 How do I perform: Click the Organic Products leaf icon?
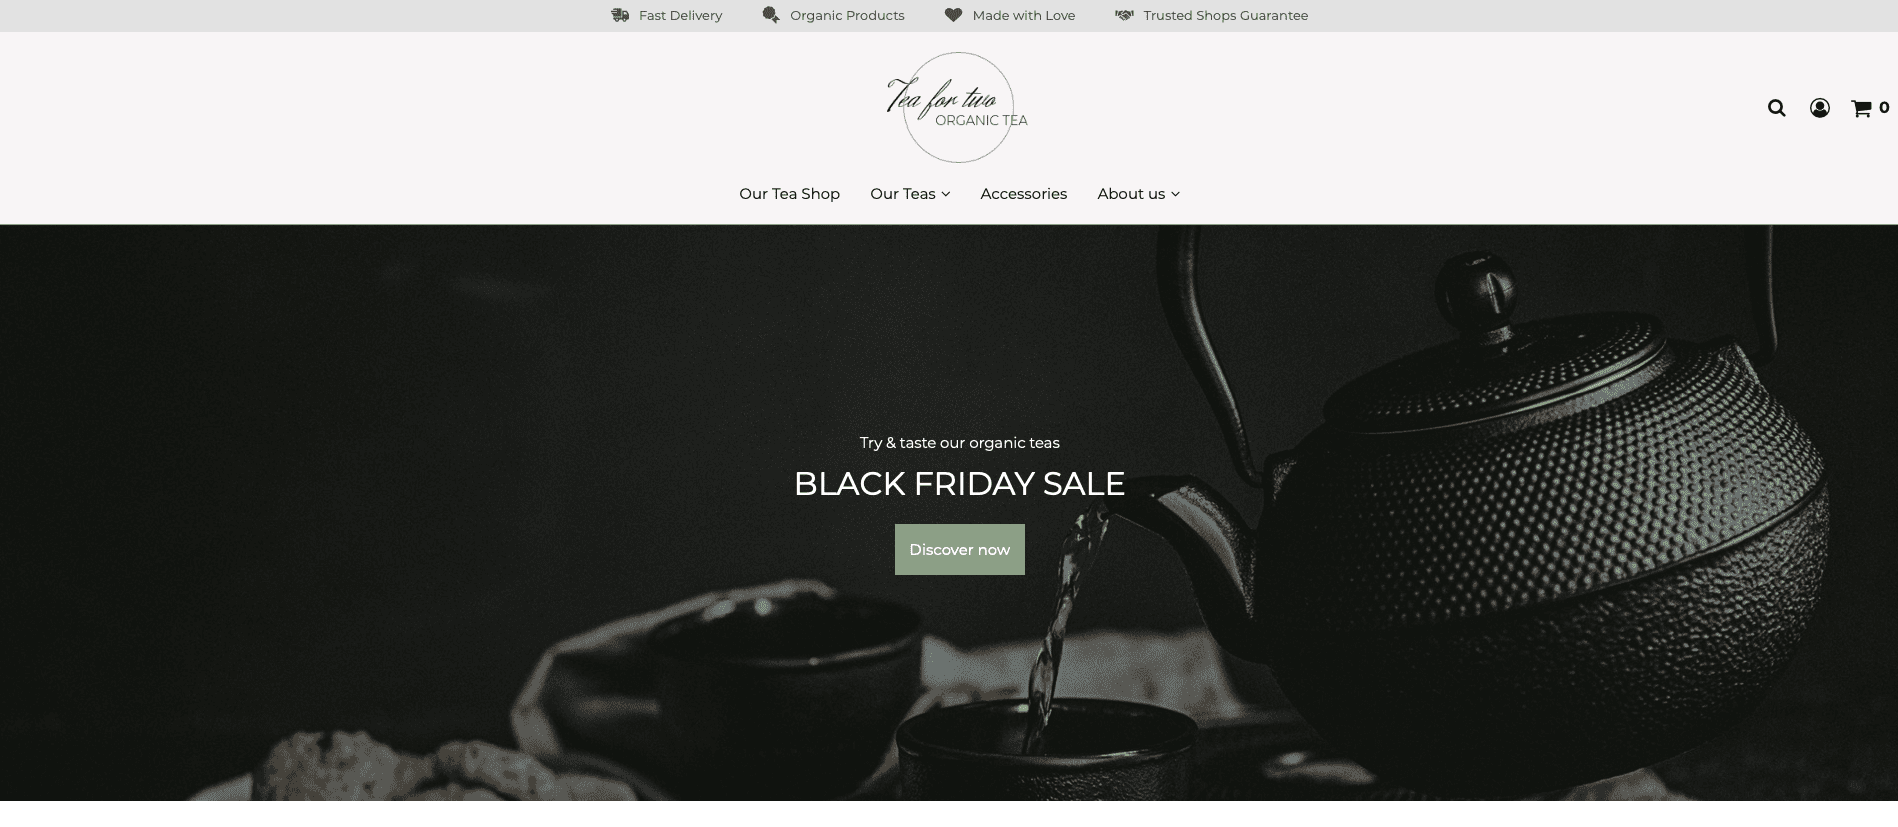[x=771, y=15]
